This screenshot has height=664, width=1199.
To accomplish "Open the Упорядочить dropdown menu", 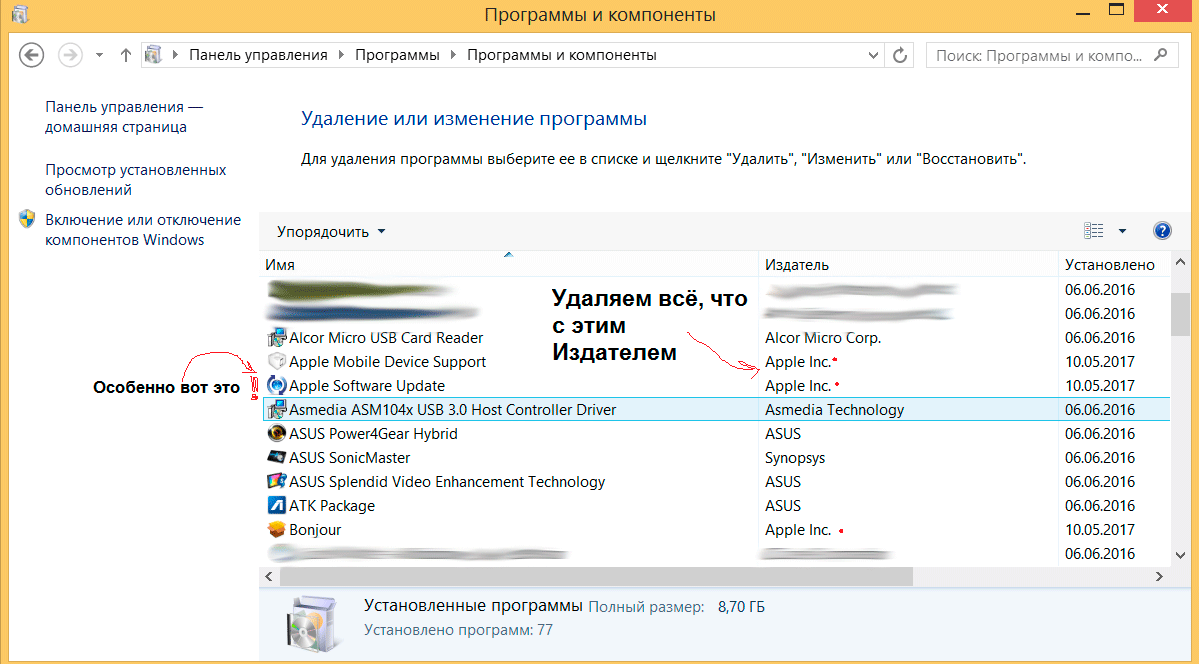I will 331,232.
